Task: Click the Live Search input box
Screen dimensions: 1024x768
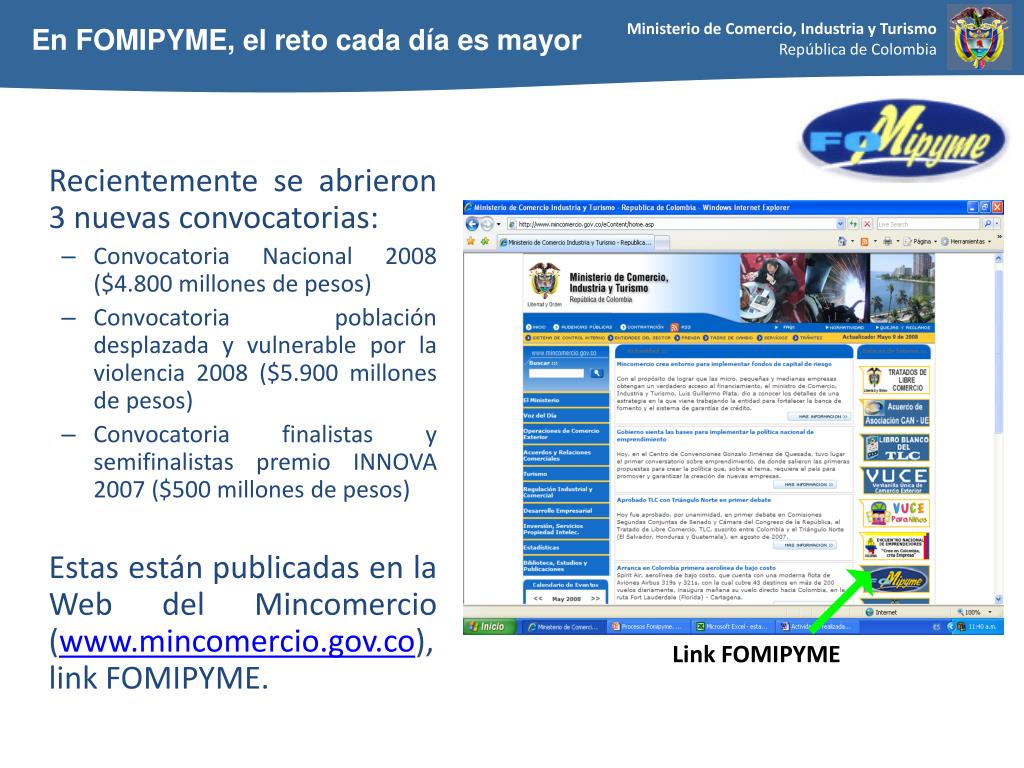Action: click(929, 224)
